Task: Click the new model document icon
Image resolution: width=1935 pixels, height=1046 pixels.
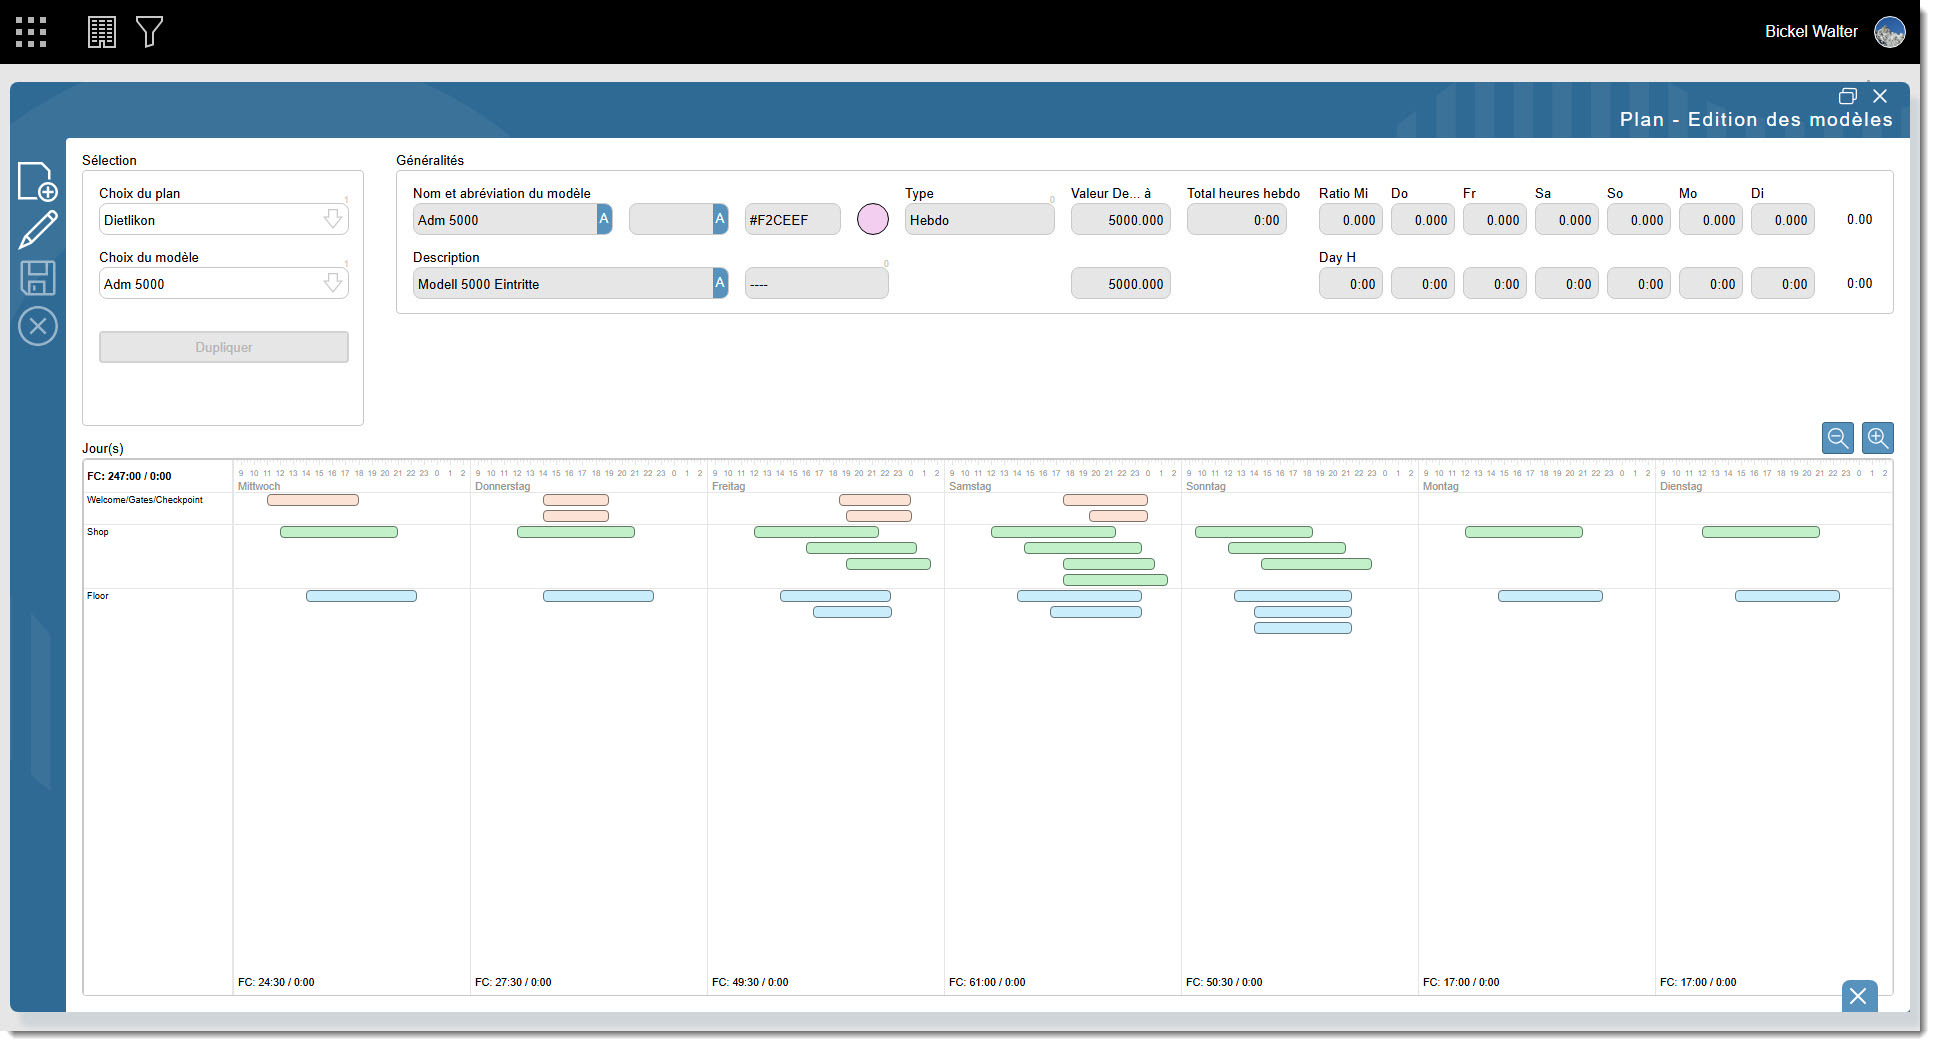Action: click(38, 182)
